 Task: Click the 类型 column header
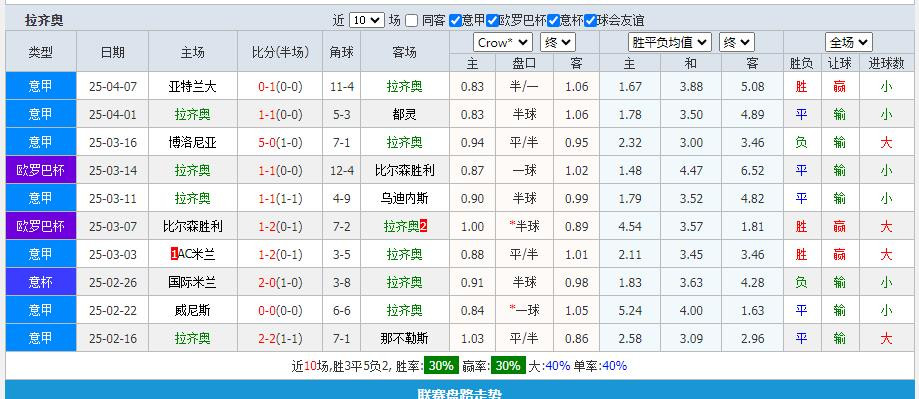[x=41, y=52]
